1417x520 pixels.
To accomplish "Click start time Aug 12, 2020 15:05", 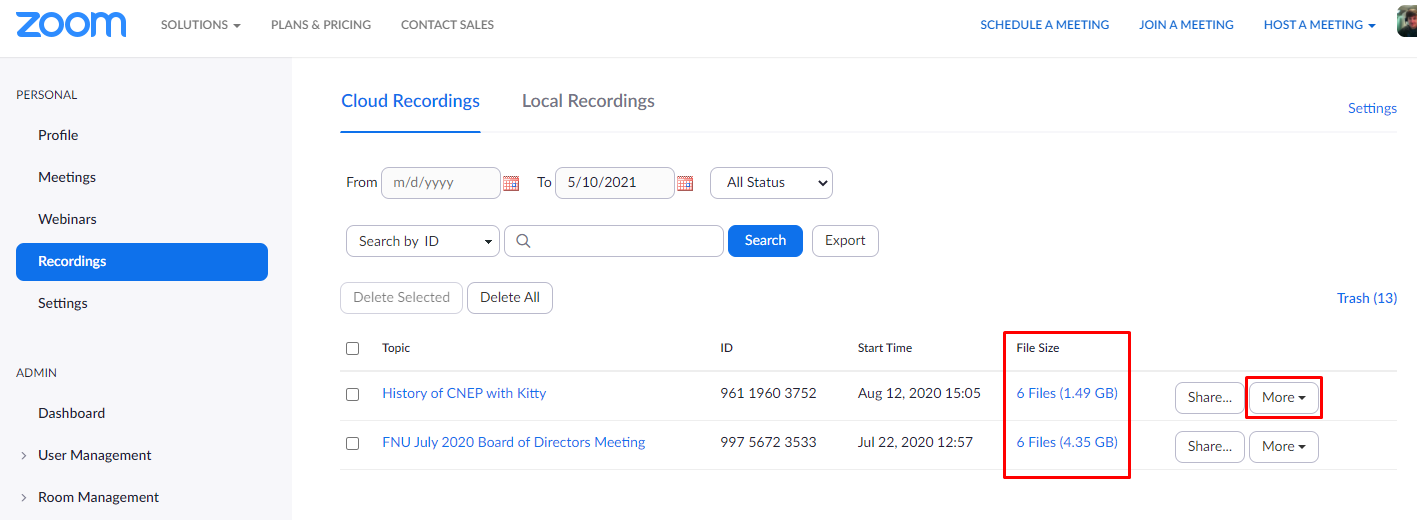I will (x=919, y=393).
